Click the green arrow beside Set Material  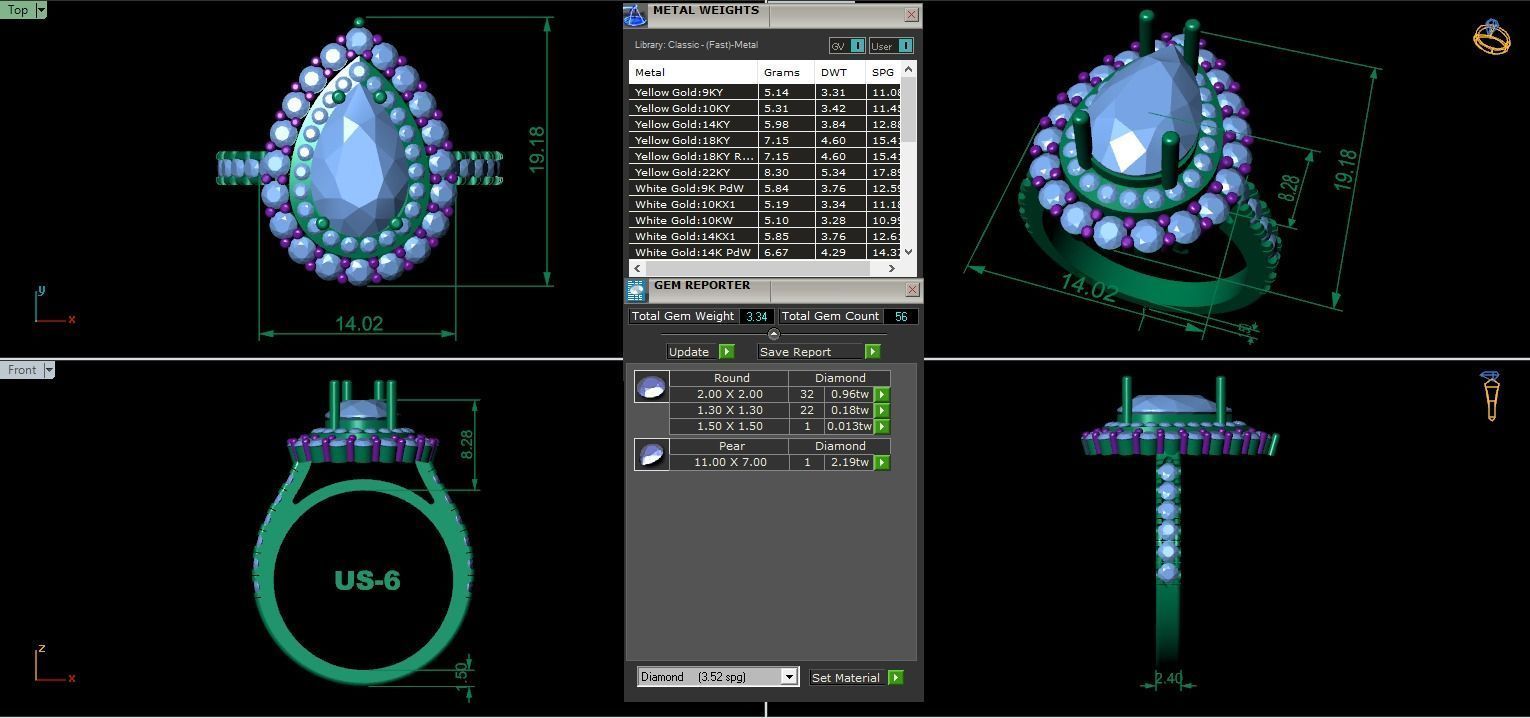[x=896, y=677]
